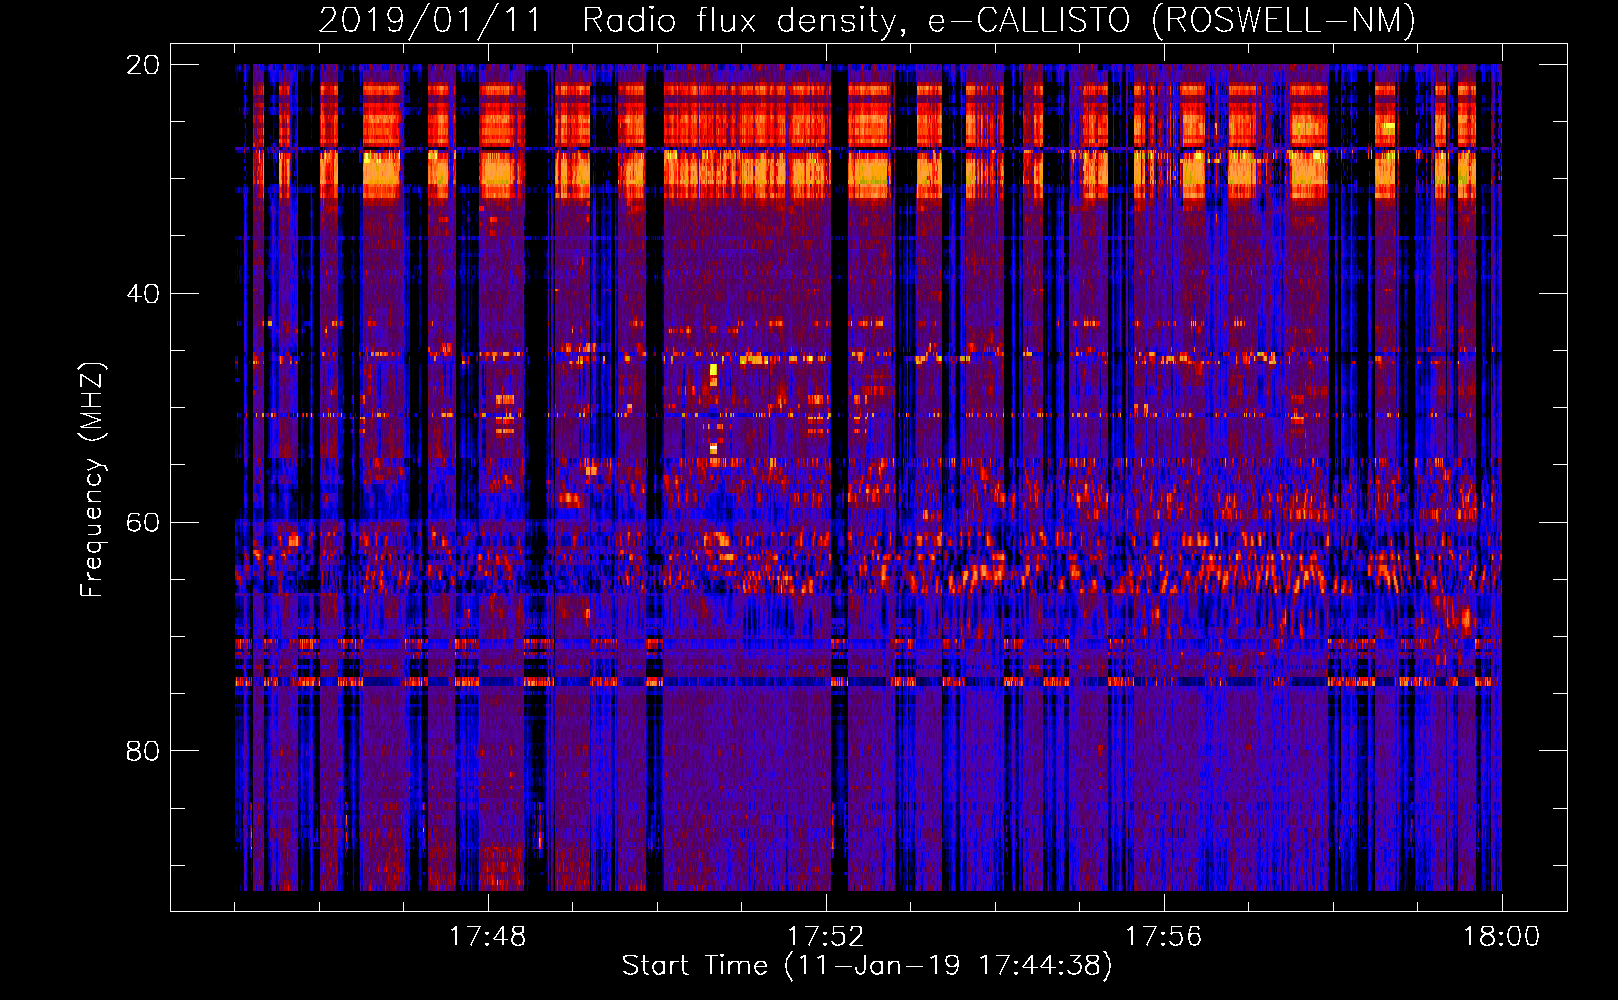Click the 80 frequency tick label
The image size is (1618, 1000).
pyautogui.click(x=142, y=751)
